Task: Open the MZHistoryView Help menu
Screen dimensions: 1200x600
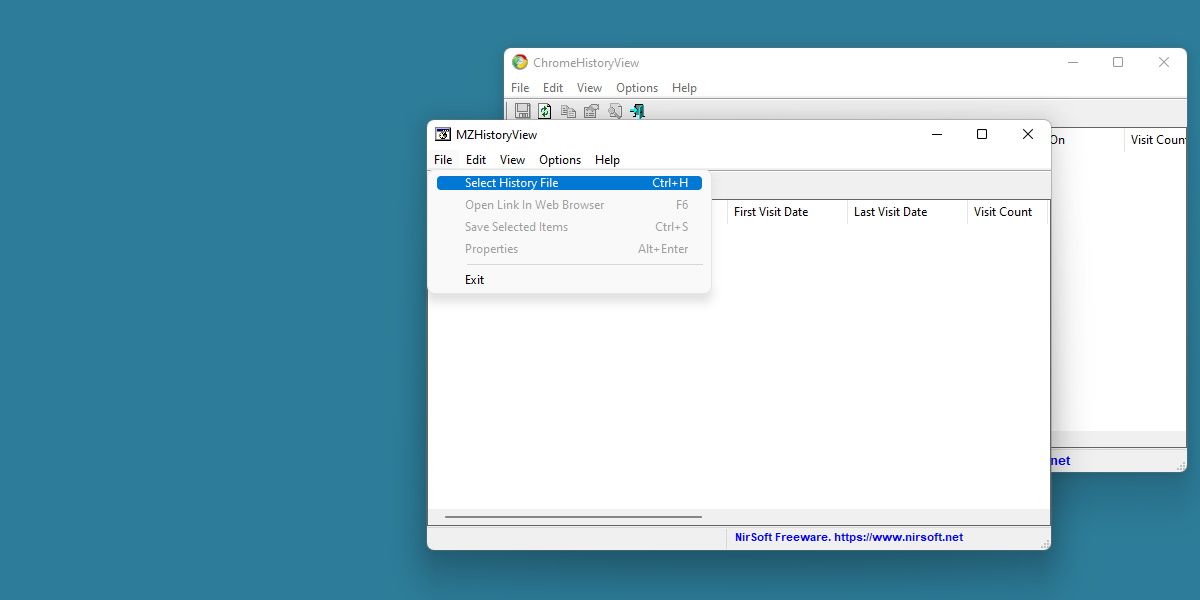Action: point(607,160)
